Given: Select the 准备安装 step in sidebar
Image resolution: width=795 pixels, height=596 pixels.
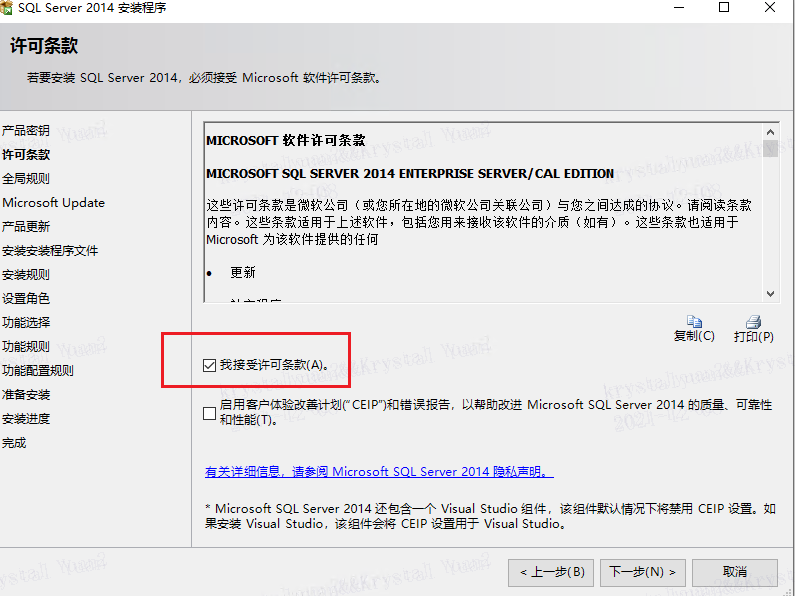Looking at the screenshot, I should click(x=25, y=395).
